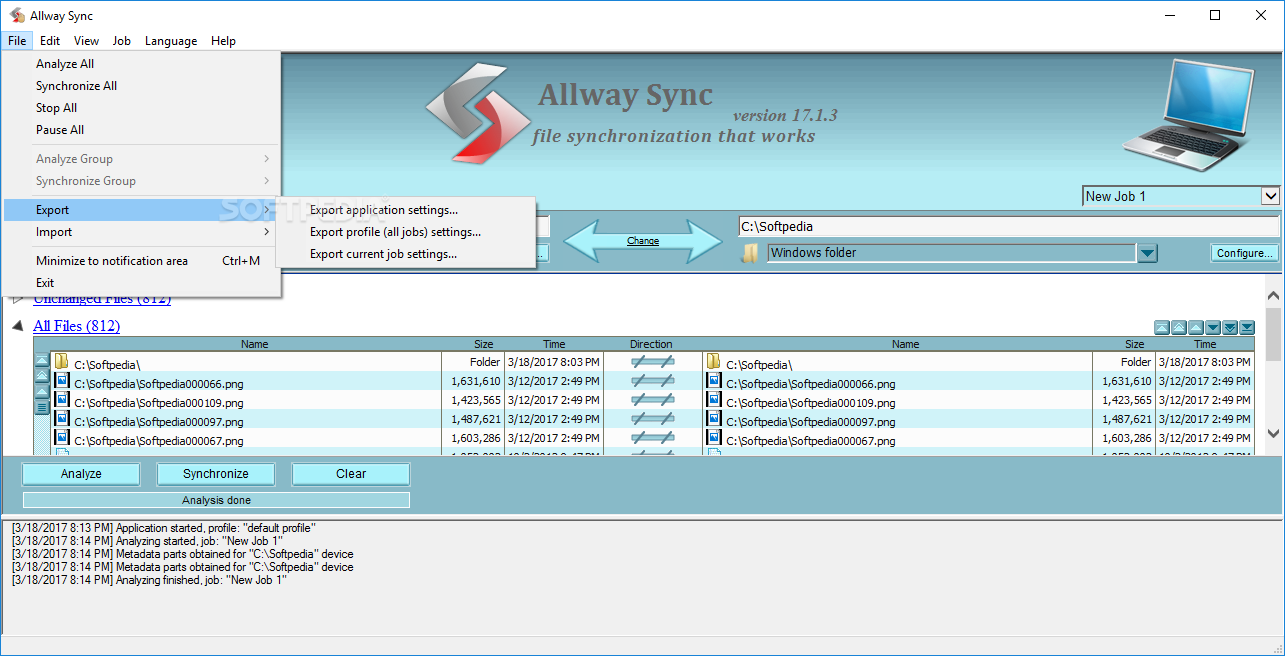
Task: Choose Exit from the File menu
Action: [141, 283]
